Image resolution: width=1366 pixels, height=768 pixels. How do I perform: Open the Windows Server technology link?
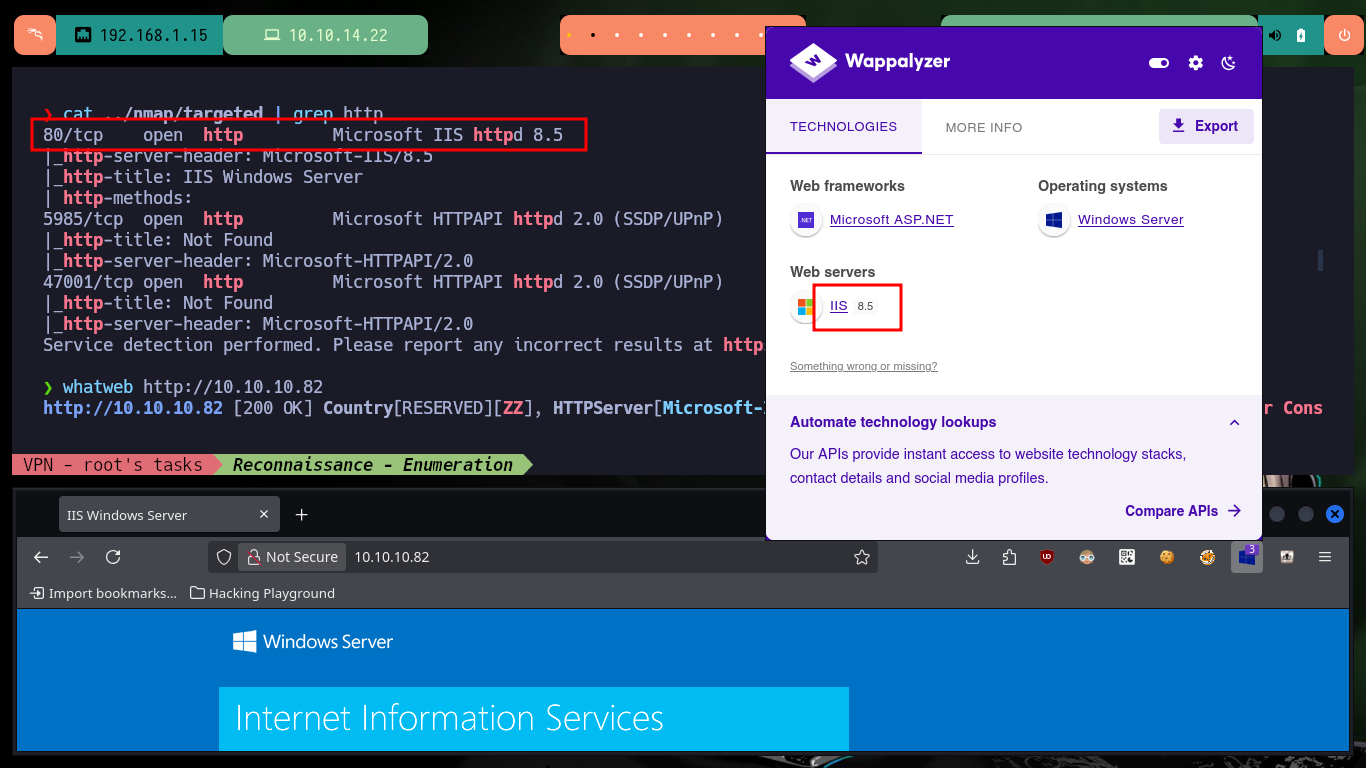tap(1130, 220)
